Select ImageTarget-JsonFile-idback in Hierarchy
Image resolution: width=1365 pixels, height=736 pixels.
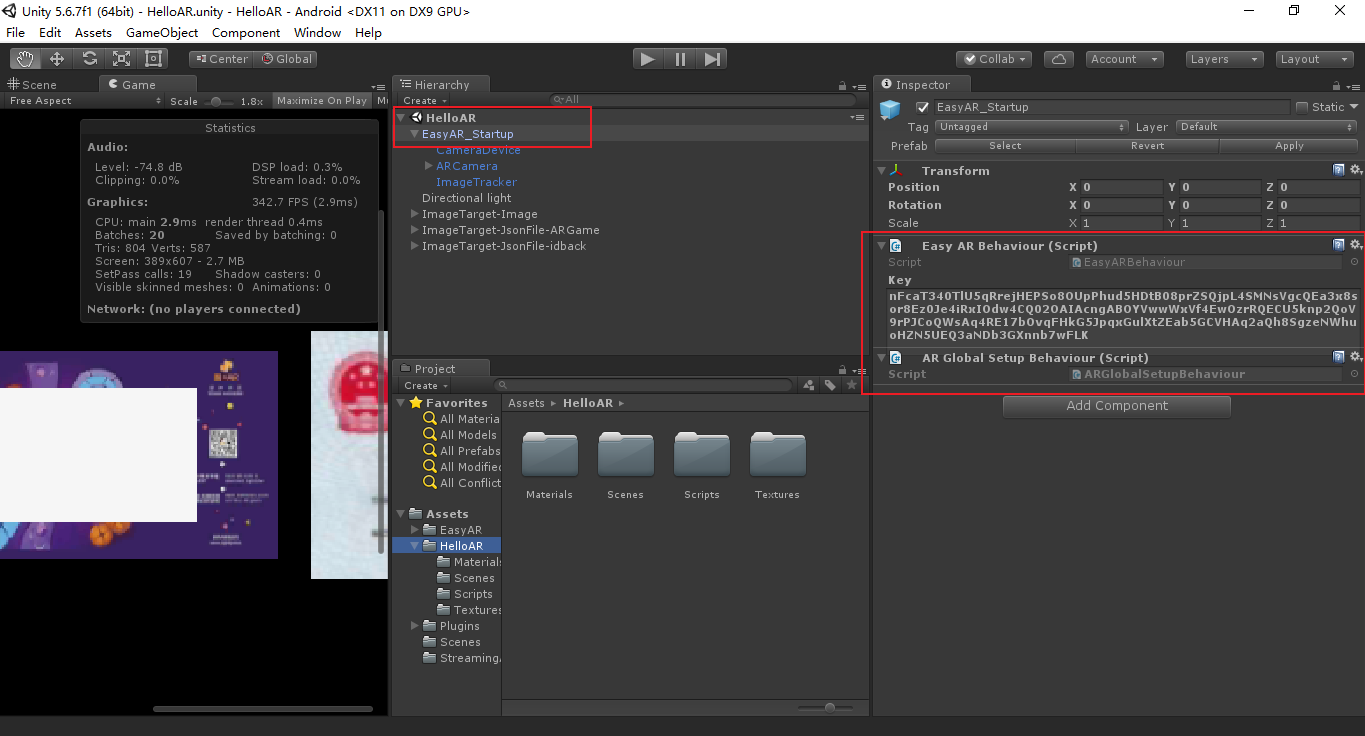(x=504, y=246)
